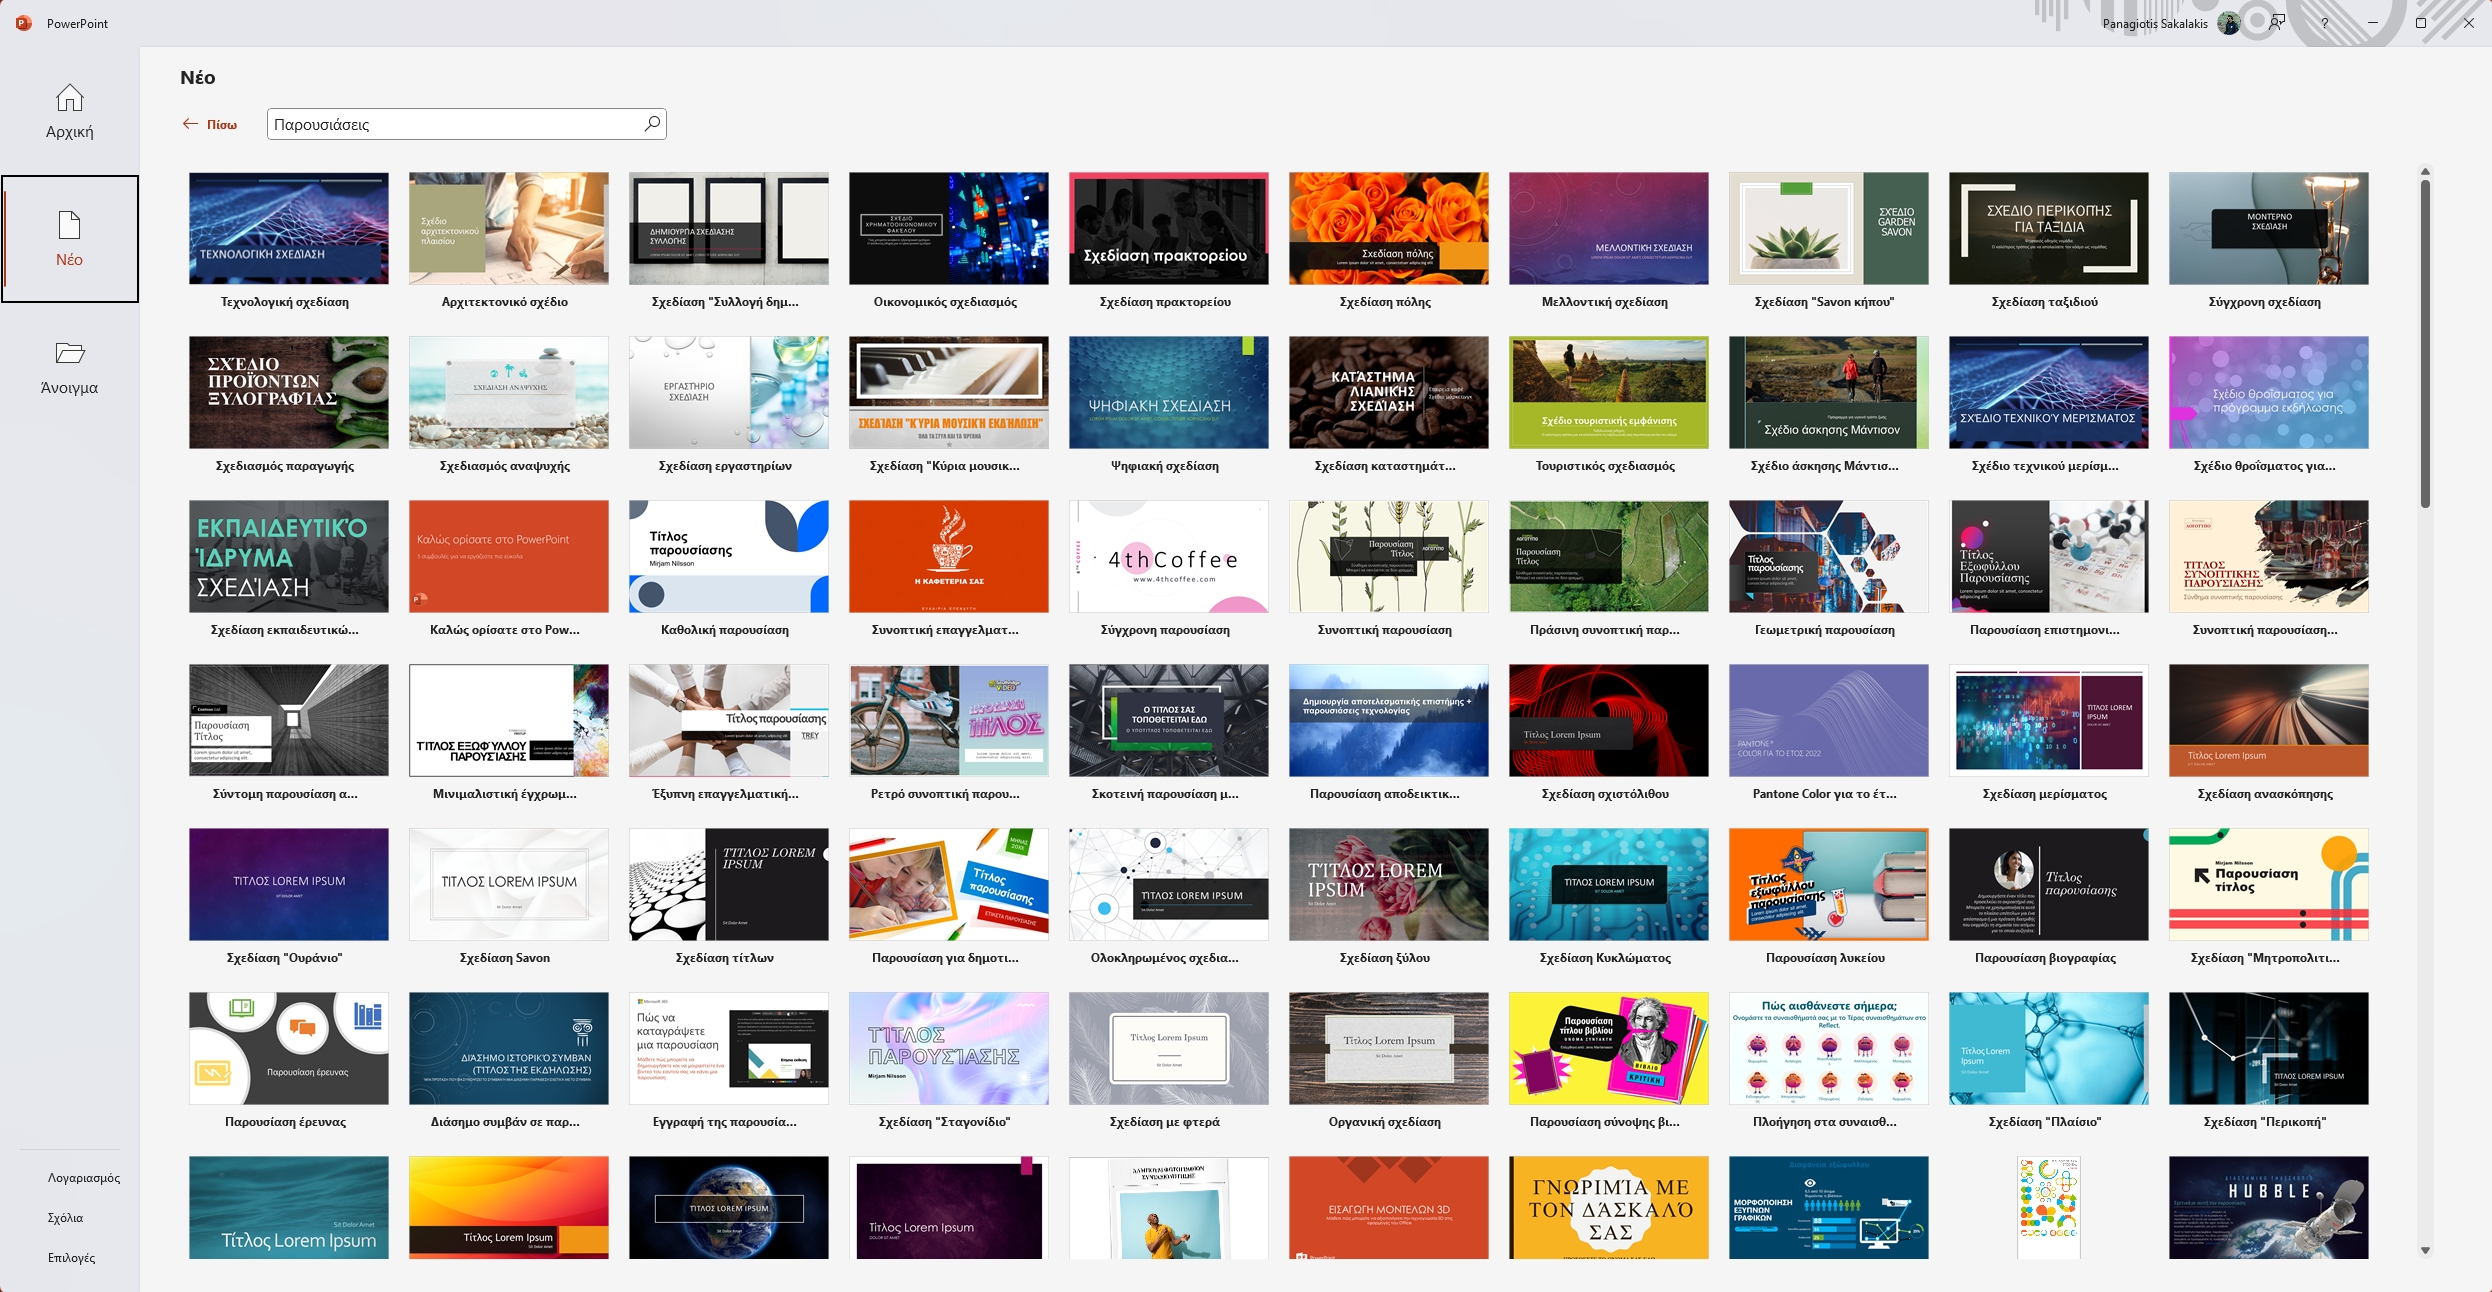This screenshot has height=1292, width=2492.
Task: Open the Επιλογές options dialog
Action: 71,1258
